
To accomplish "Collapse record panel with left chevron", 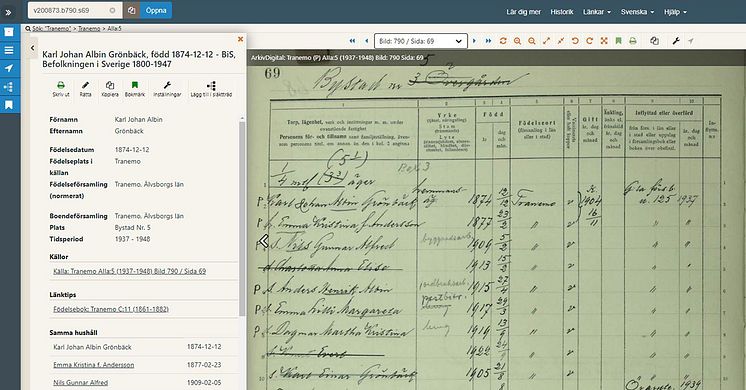I will (x=32, y=48).
